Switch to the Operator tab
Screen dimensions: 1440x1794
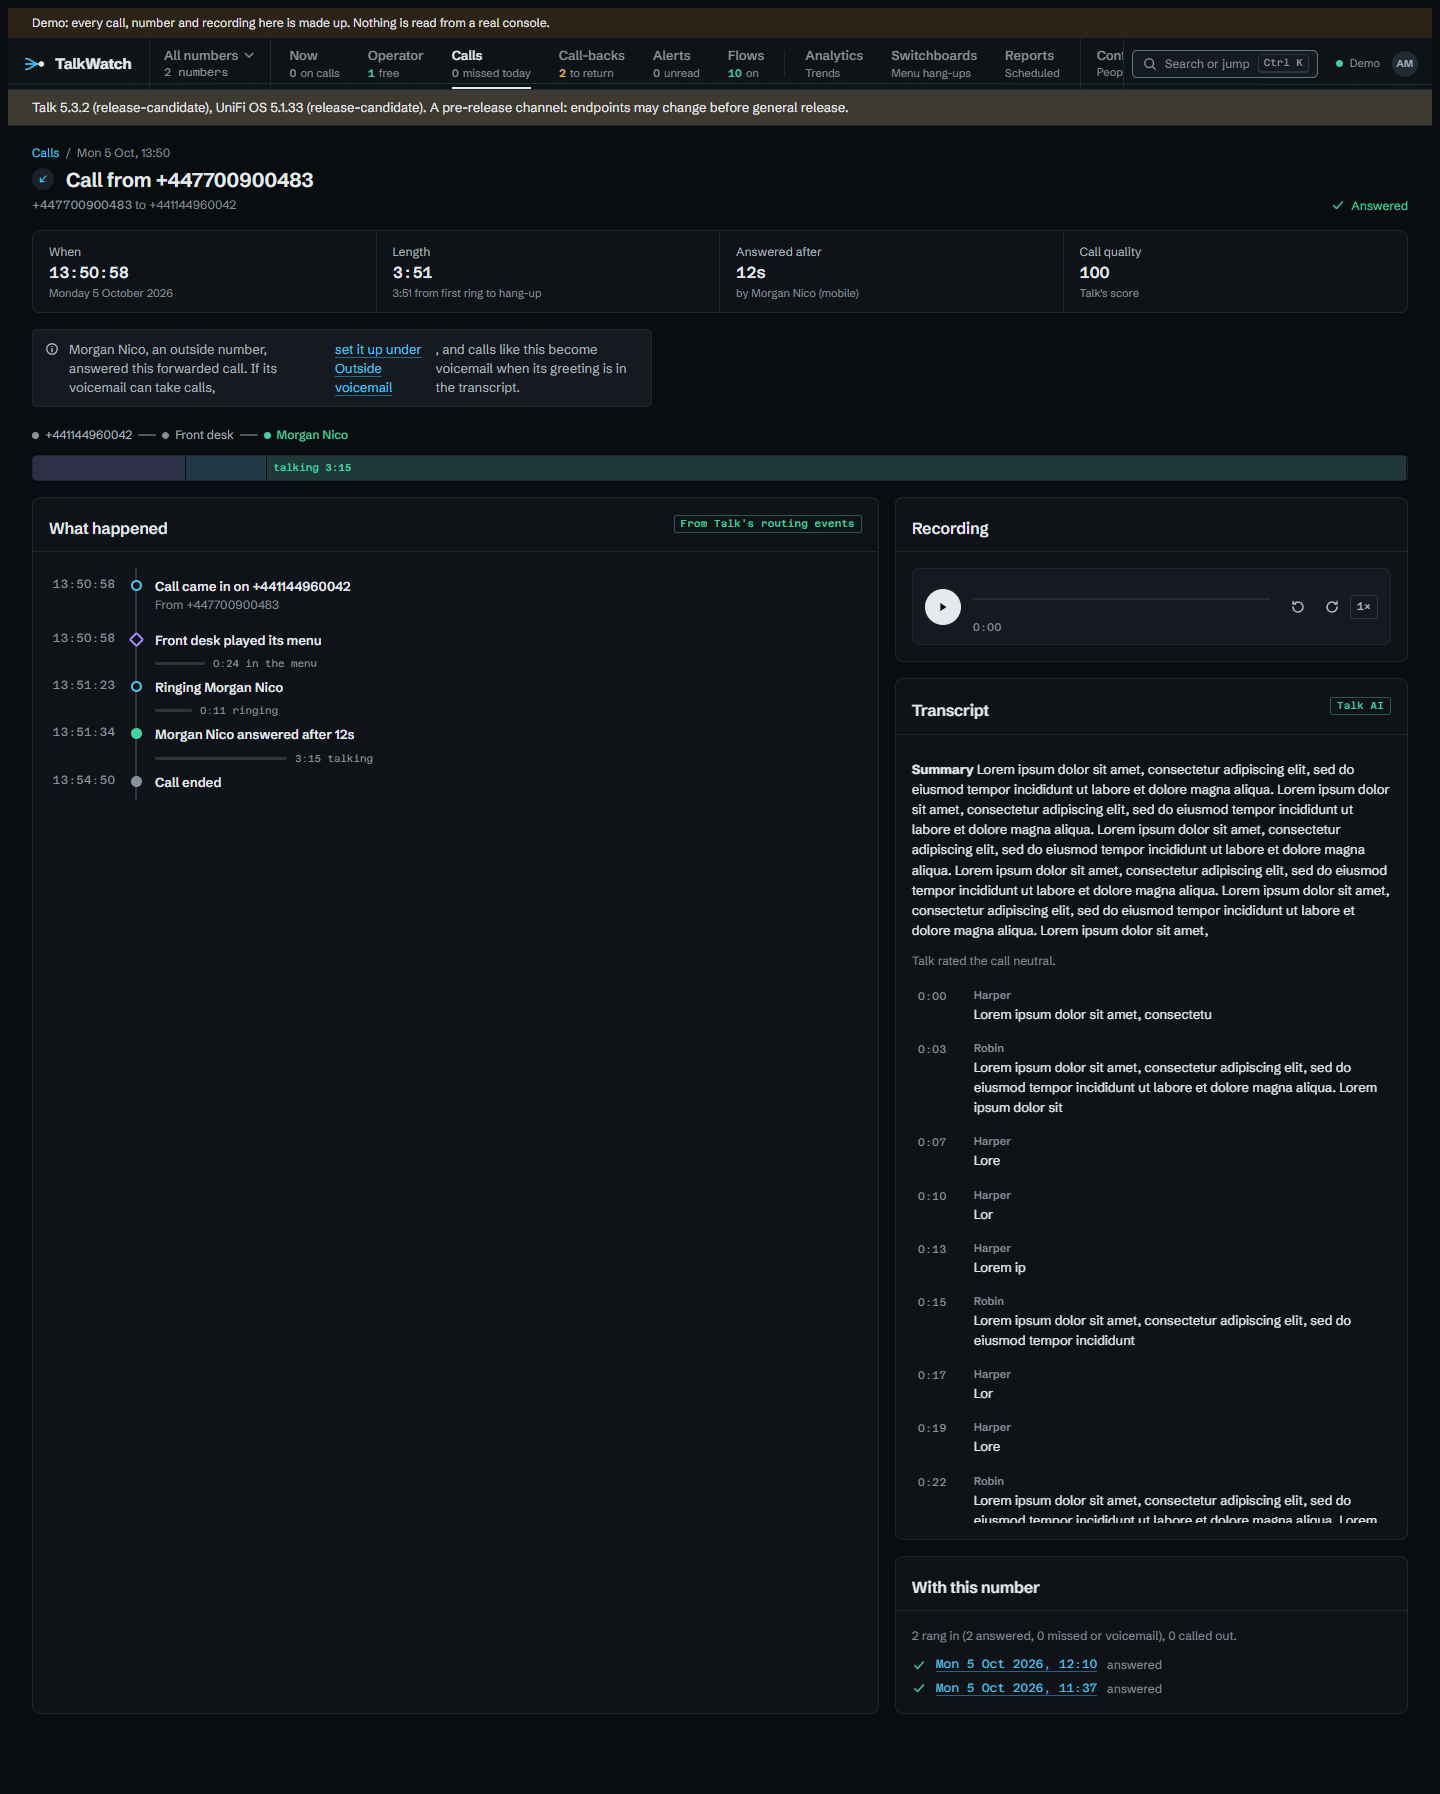pos(395,64)
